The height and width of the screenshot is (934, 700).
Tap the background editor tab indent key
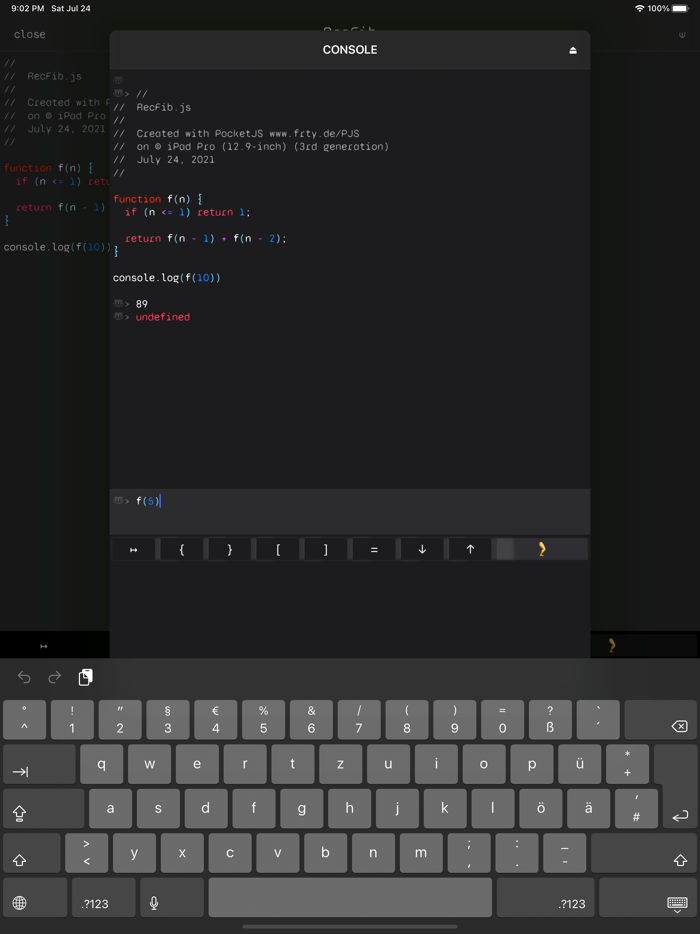point(43,646)
